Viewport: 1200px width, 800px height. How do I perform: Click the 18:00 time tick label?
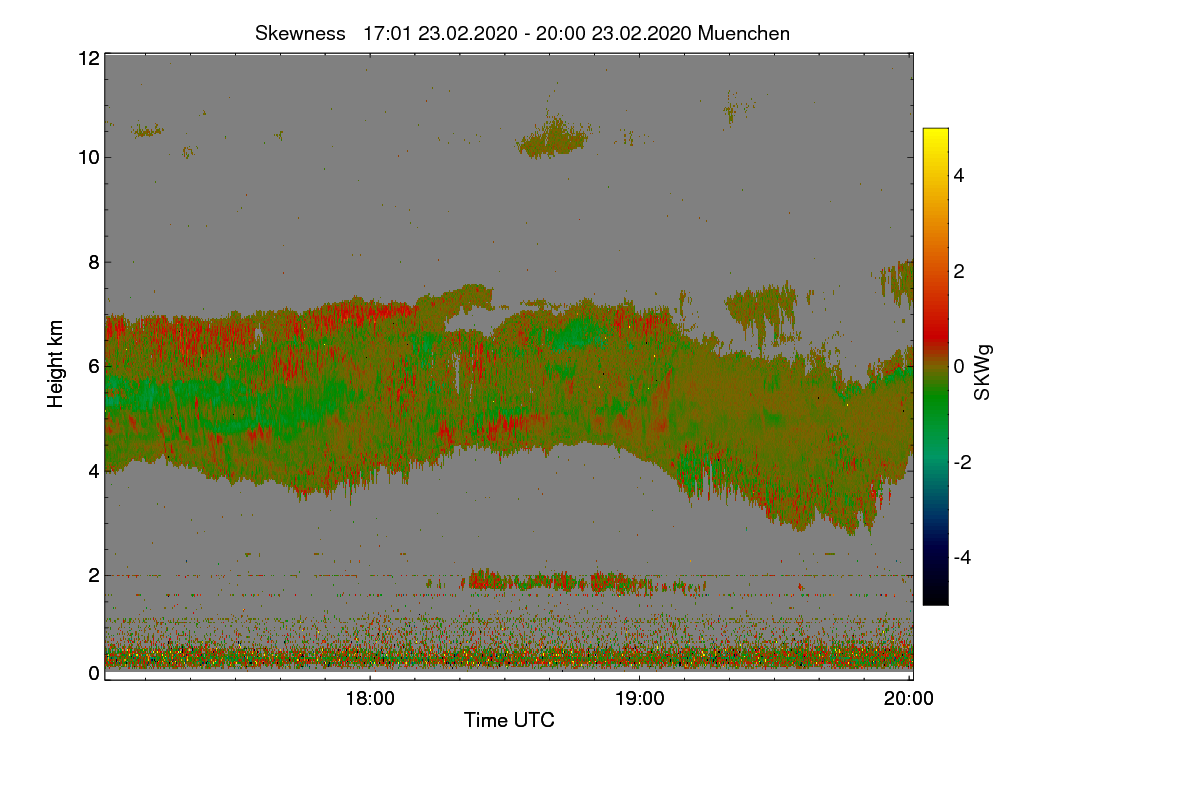[370, 699]
